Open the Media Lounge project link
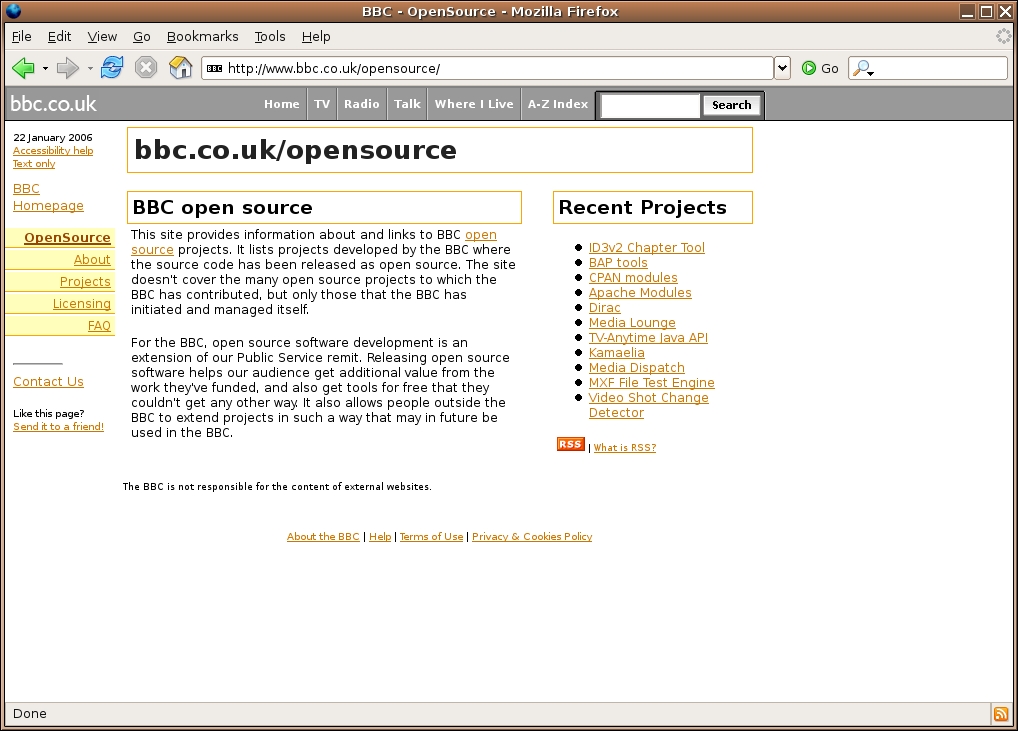This screenshot has width=1018, height=731. click(x=632, y=322)
